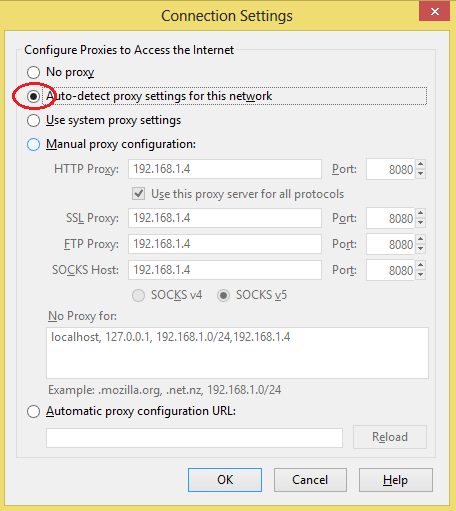Increase SSL Proxy port with up arrow

pyautogui.click(x=421, y=213)
